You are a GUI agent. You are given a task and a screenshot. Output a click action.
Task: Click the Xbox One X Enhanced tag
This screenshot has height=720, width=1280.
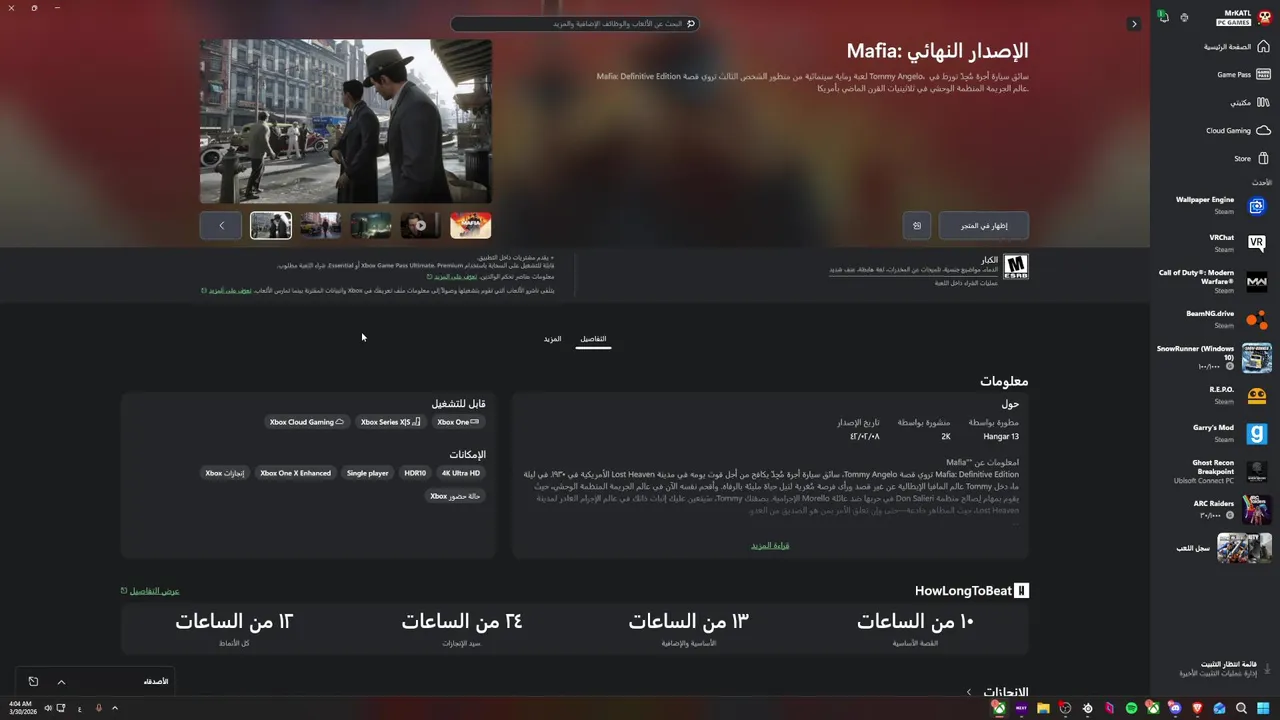[x=295, y=473]
